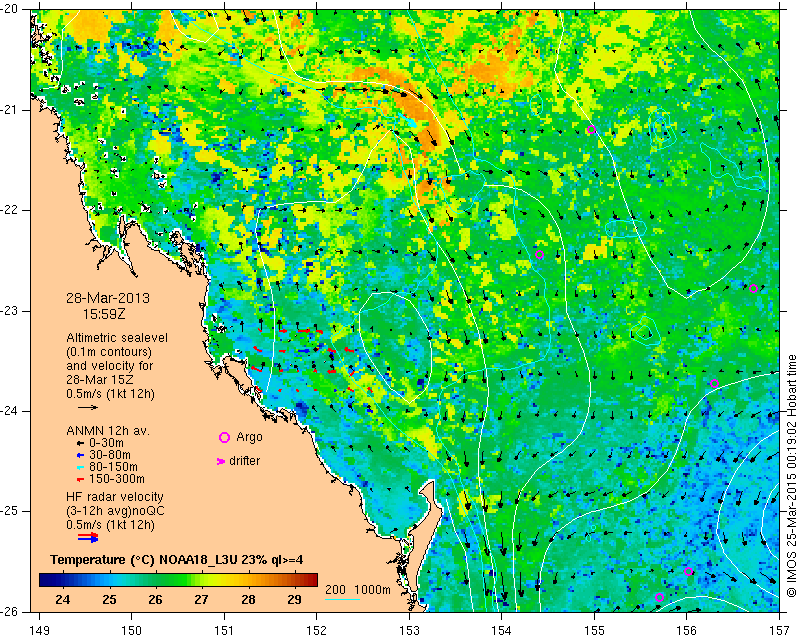Click the 'Altimetric sealevel' legend text
The image size is (800, 640).
pos(117,338)
